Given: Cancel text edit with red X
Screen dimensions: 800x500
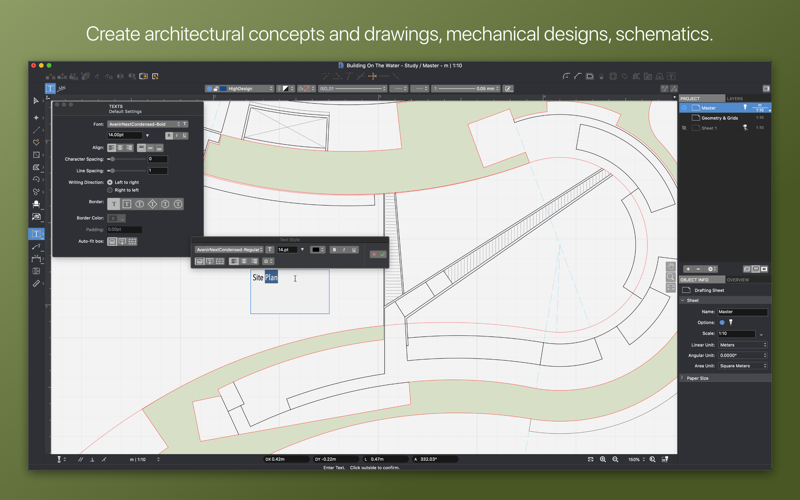Looking at the screenshot, I should (374, 254).
